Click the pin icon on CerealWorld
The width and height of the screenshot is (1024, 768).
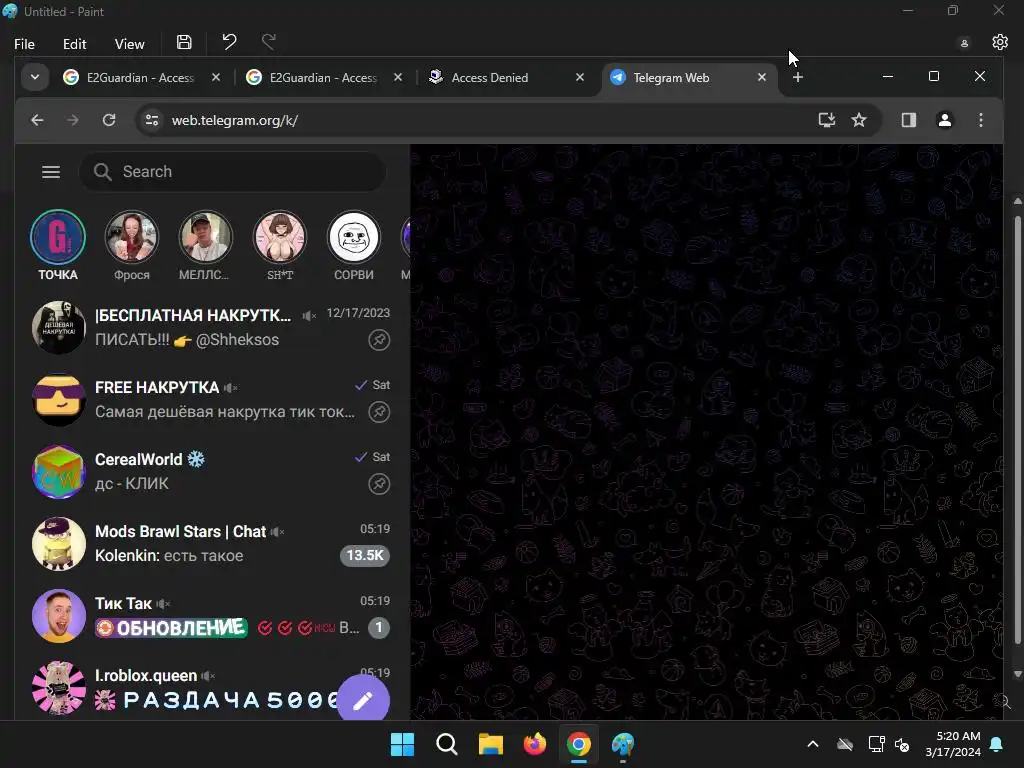click(x=379, y=484)
